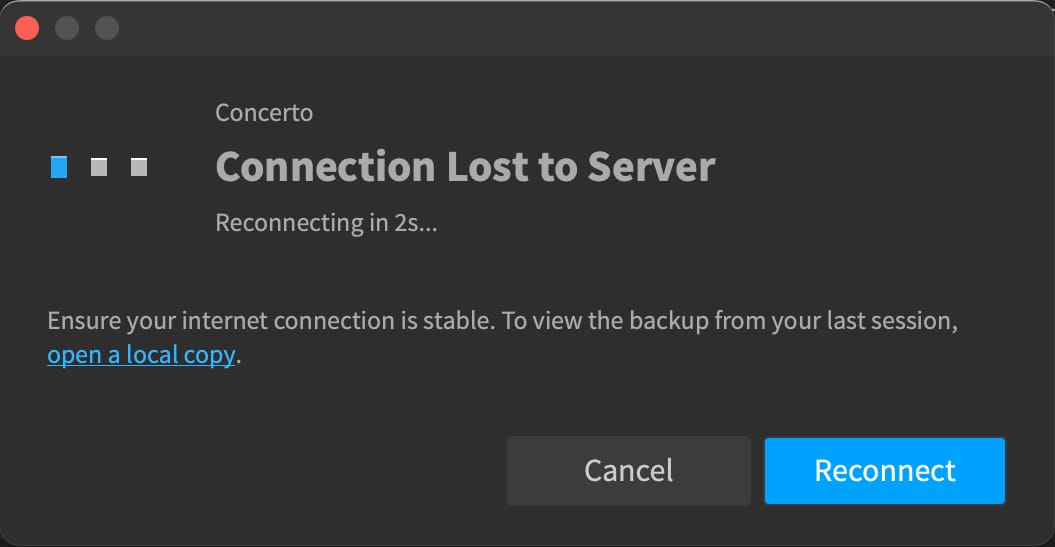
Task: Click the disabled zoom window button
Action: (107, 28)
